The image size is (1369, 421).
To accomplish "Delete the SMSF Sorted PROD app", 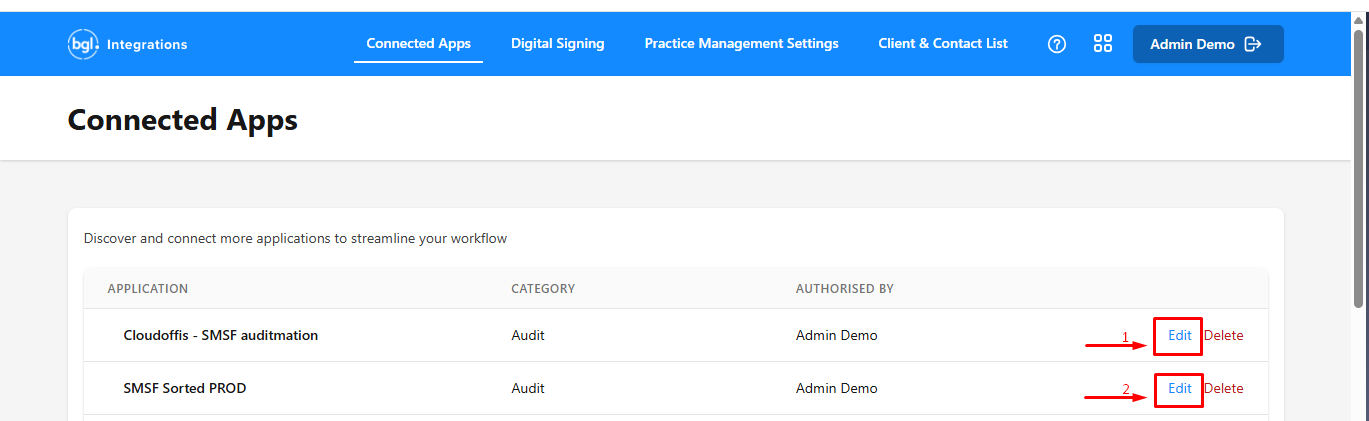I will (1224, 389).
